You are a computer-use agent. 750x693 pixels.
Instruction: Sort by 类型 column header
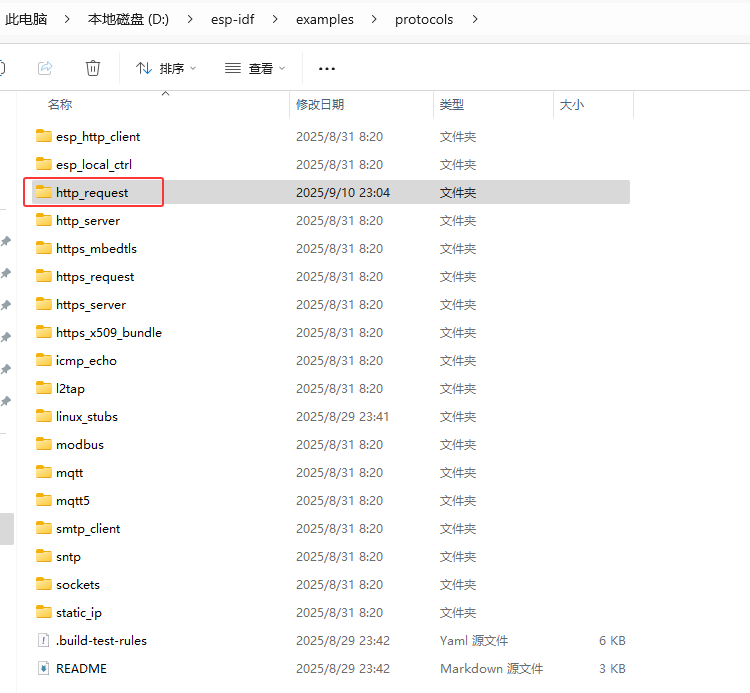pyautogui.click(x=452, y=104)
